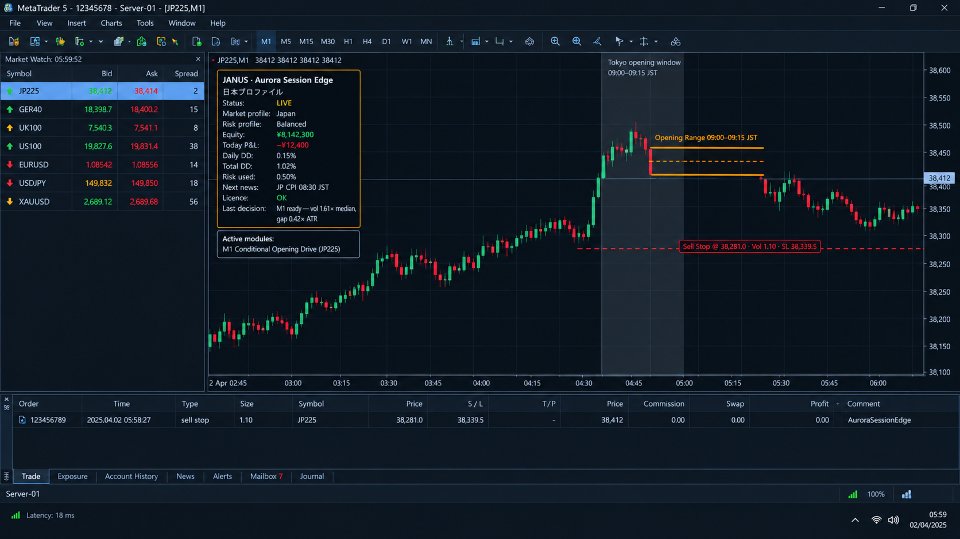Viewport: 960px width, 539px height.
Task: Click the latency signal bars icon
Action: pyautogui.click(x=15, y=515)
